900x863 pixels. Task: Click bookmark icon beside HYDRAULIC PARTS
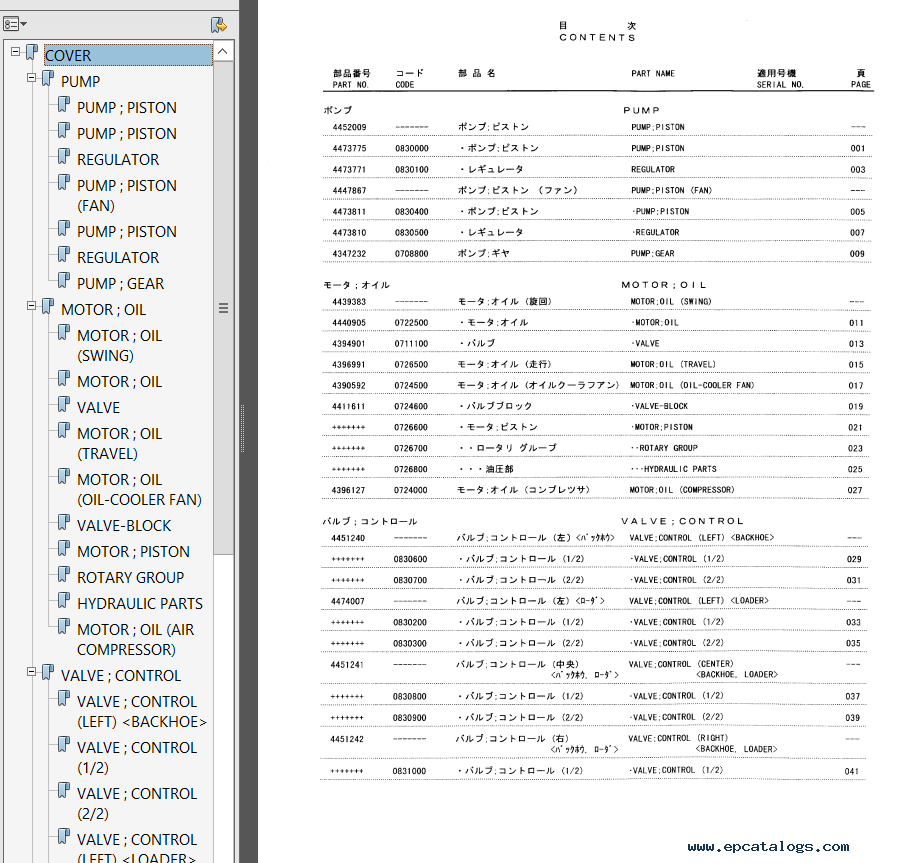(x=64, y=601)
